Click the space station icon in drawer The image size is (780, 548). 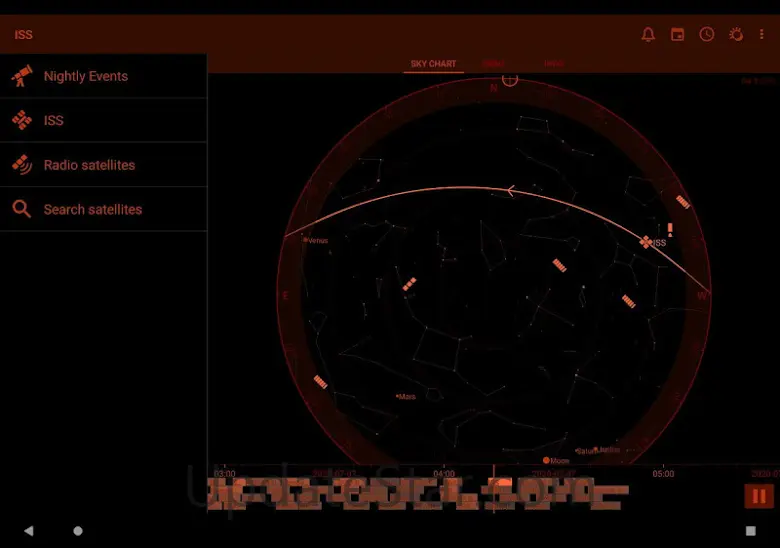[x=22, y=120]
